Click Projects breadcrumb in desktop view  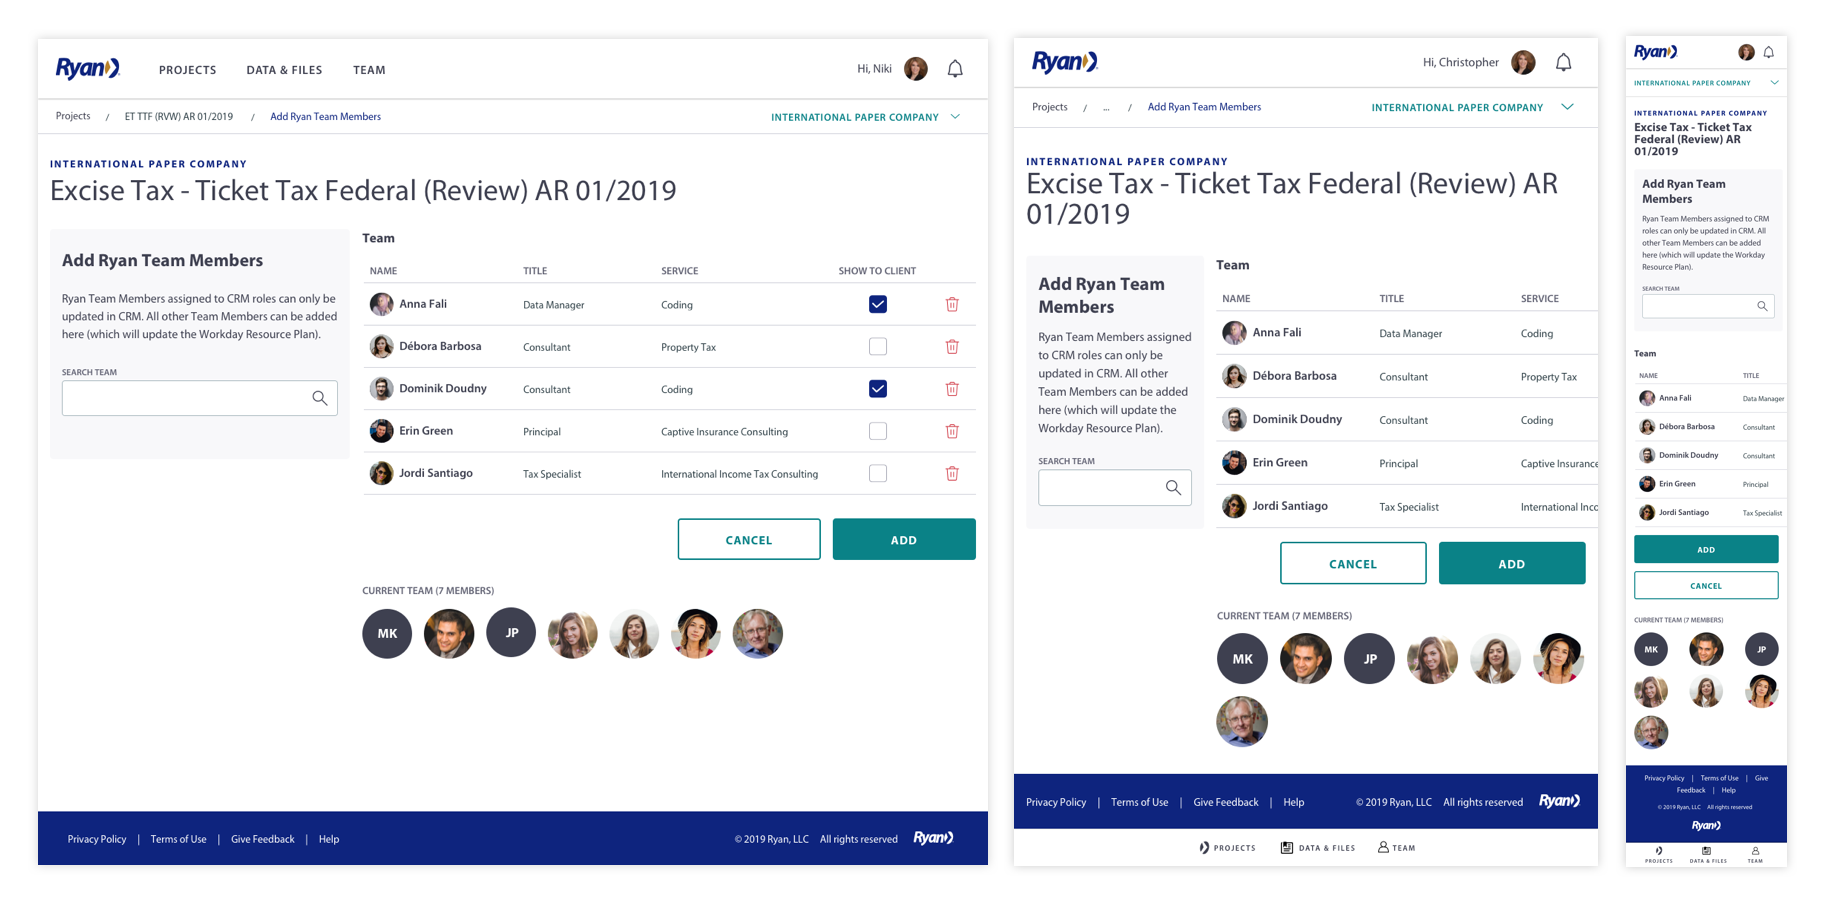[x=73, y=116]
